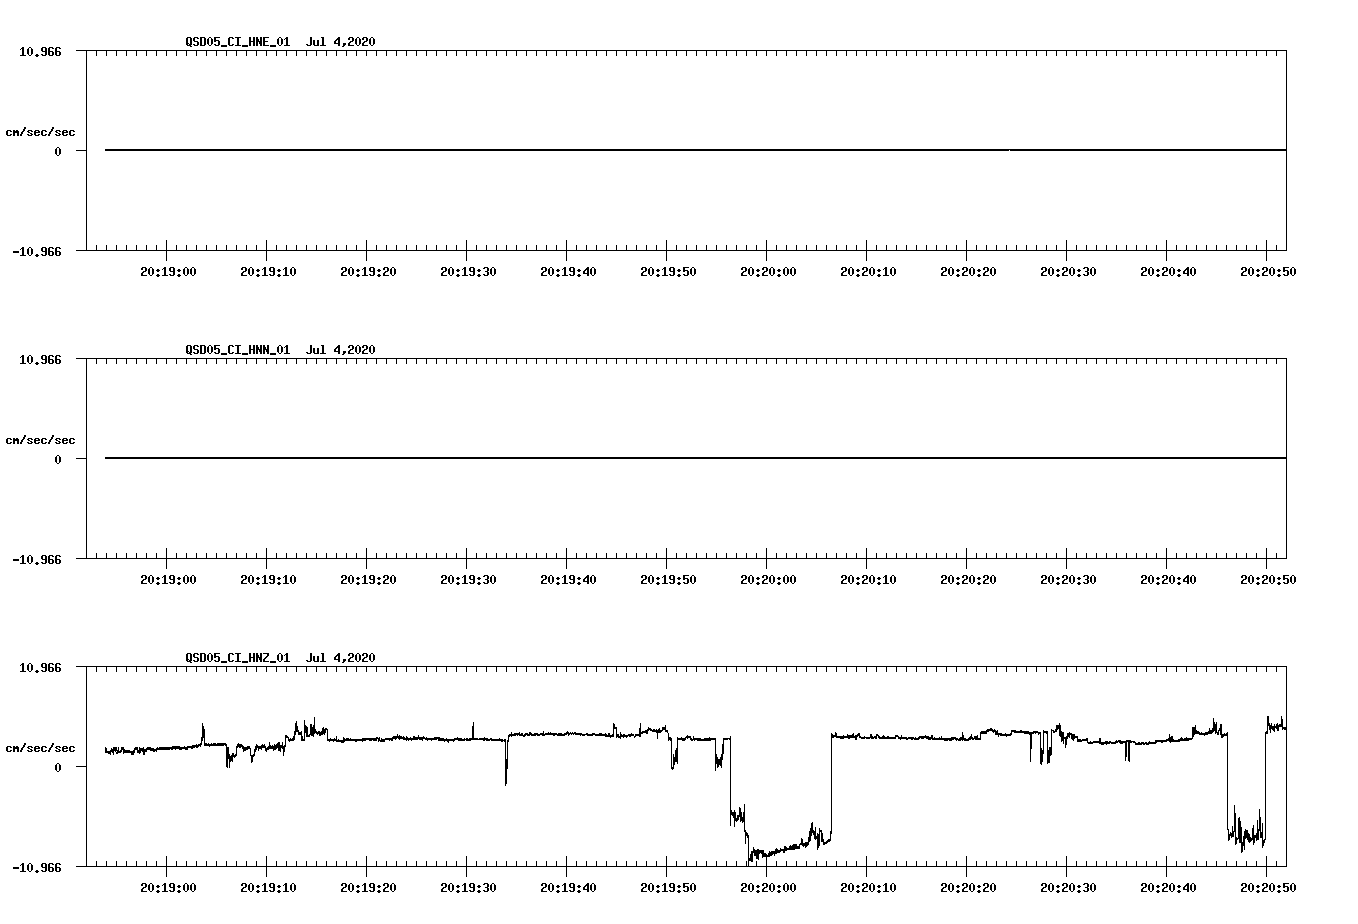Click 20:19:10 time label under HNZ plot
The image size is (1358, 924).
pyautogui.click(x=267, y=887)
